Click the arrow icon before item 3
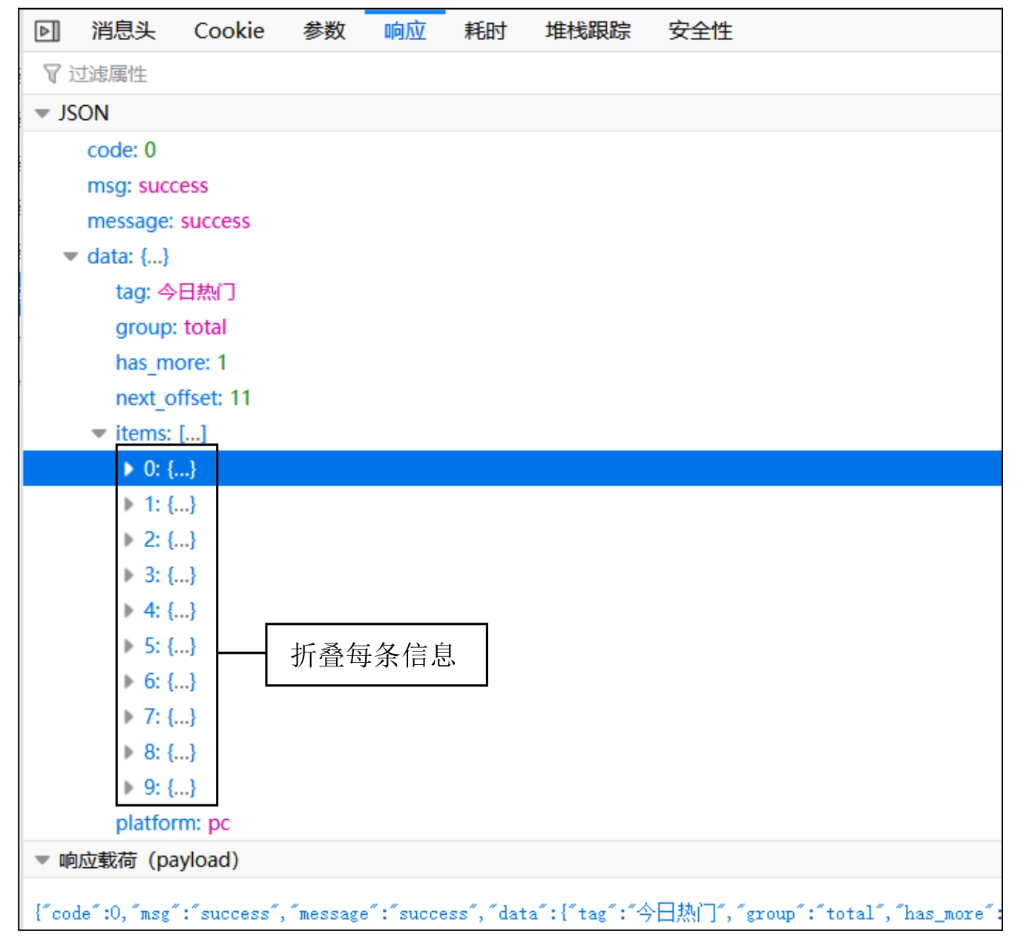Viewport: 1024px width, 937px height. click(129, 575)
